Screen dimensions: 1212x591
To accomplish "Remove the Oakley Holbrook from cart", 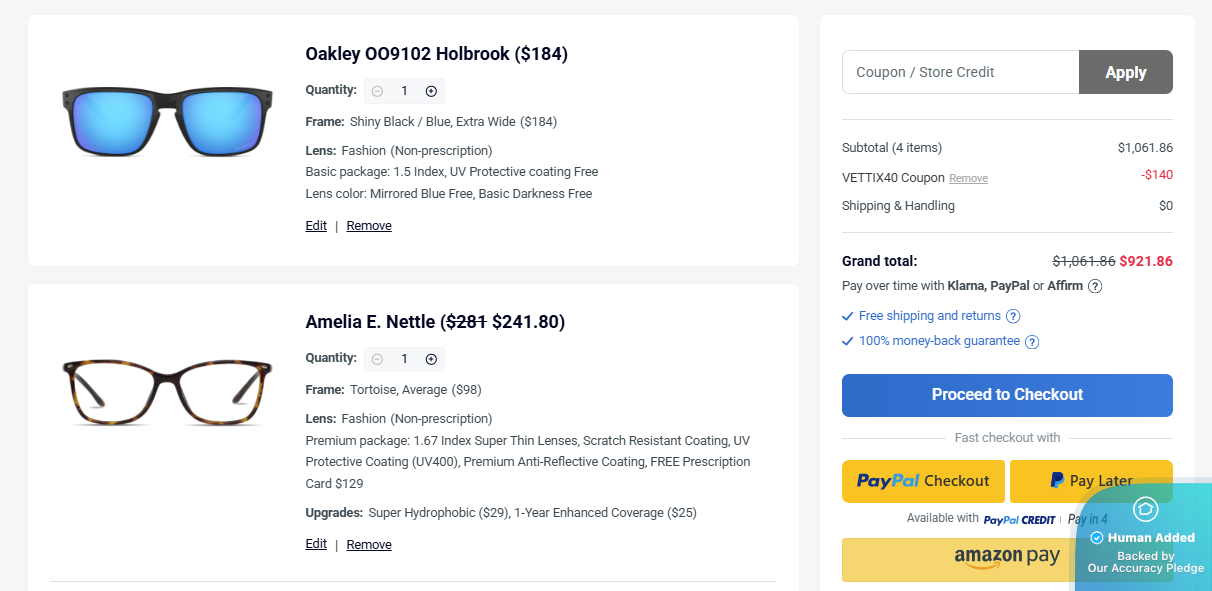I will pos(369,226).
